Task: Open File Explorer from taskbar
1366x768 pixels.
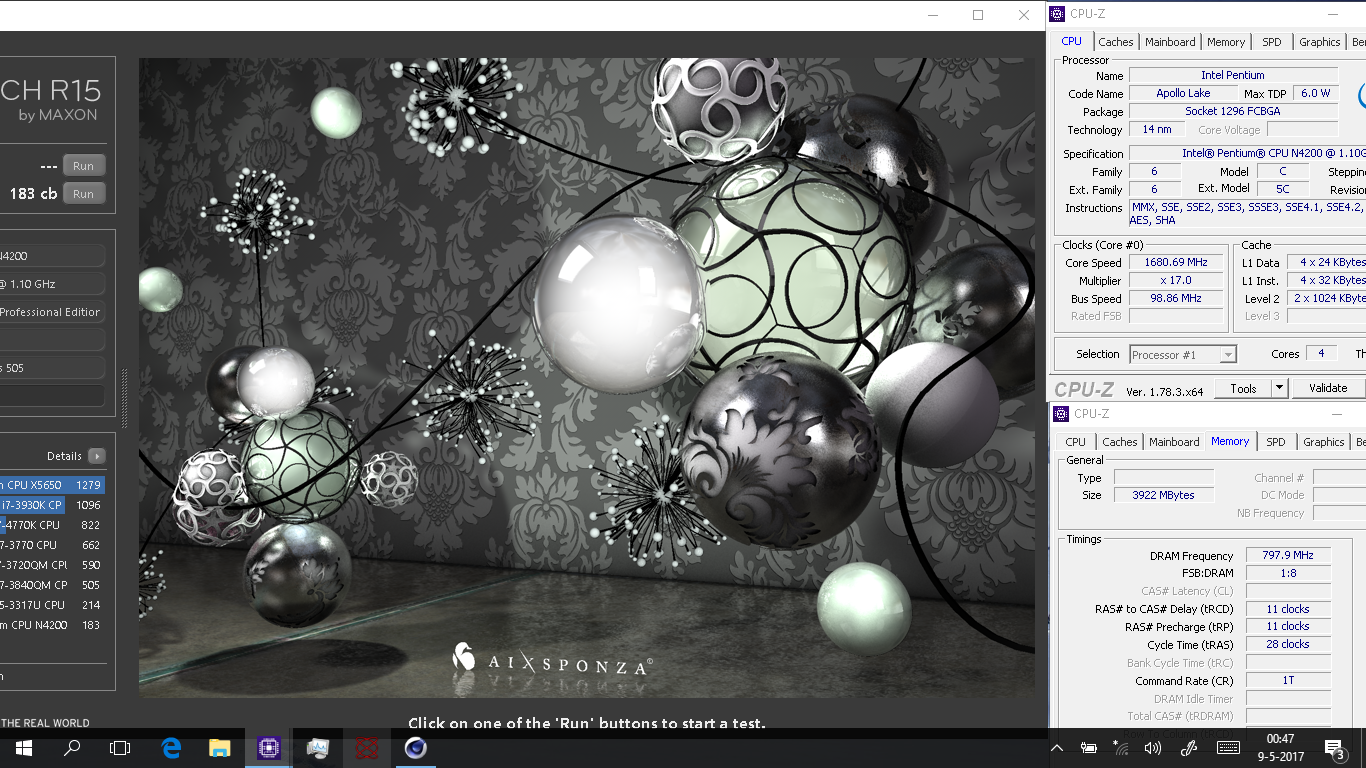Action: click(220, 748)
